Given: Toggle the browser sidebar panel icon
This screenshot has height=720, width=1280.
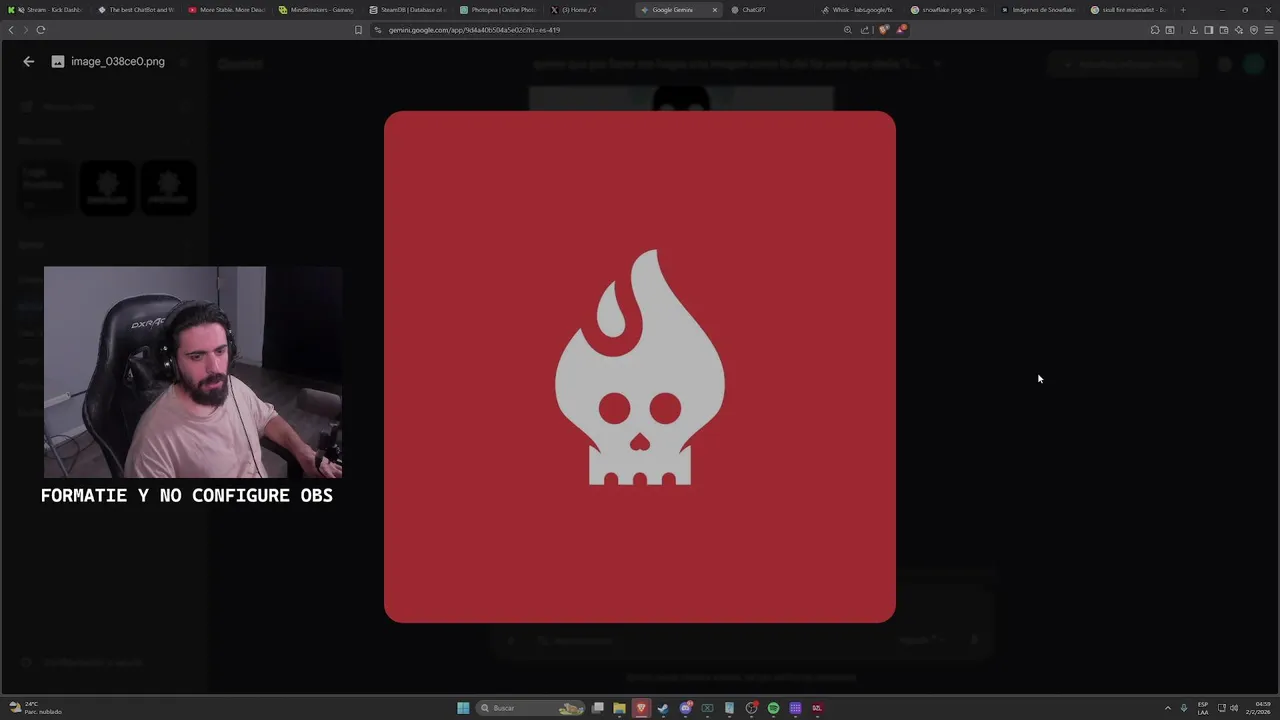Looking at the screenshot, I should [1209, 30].
